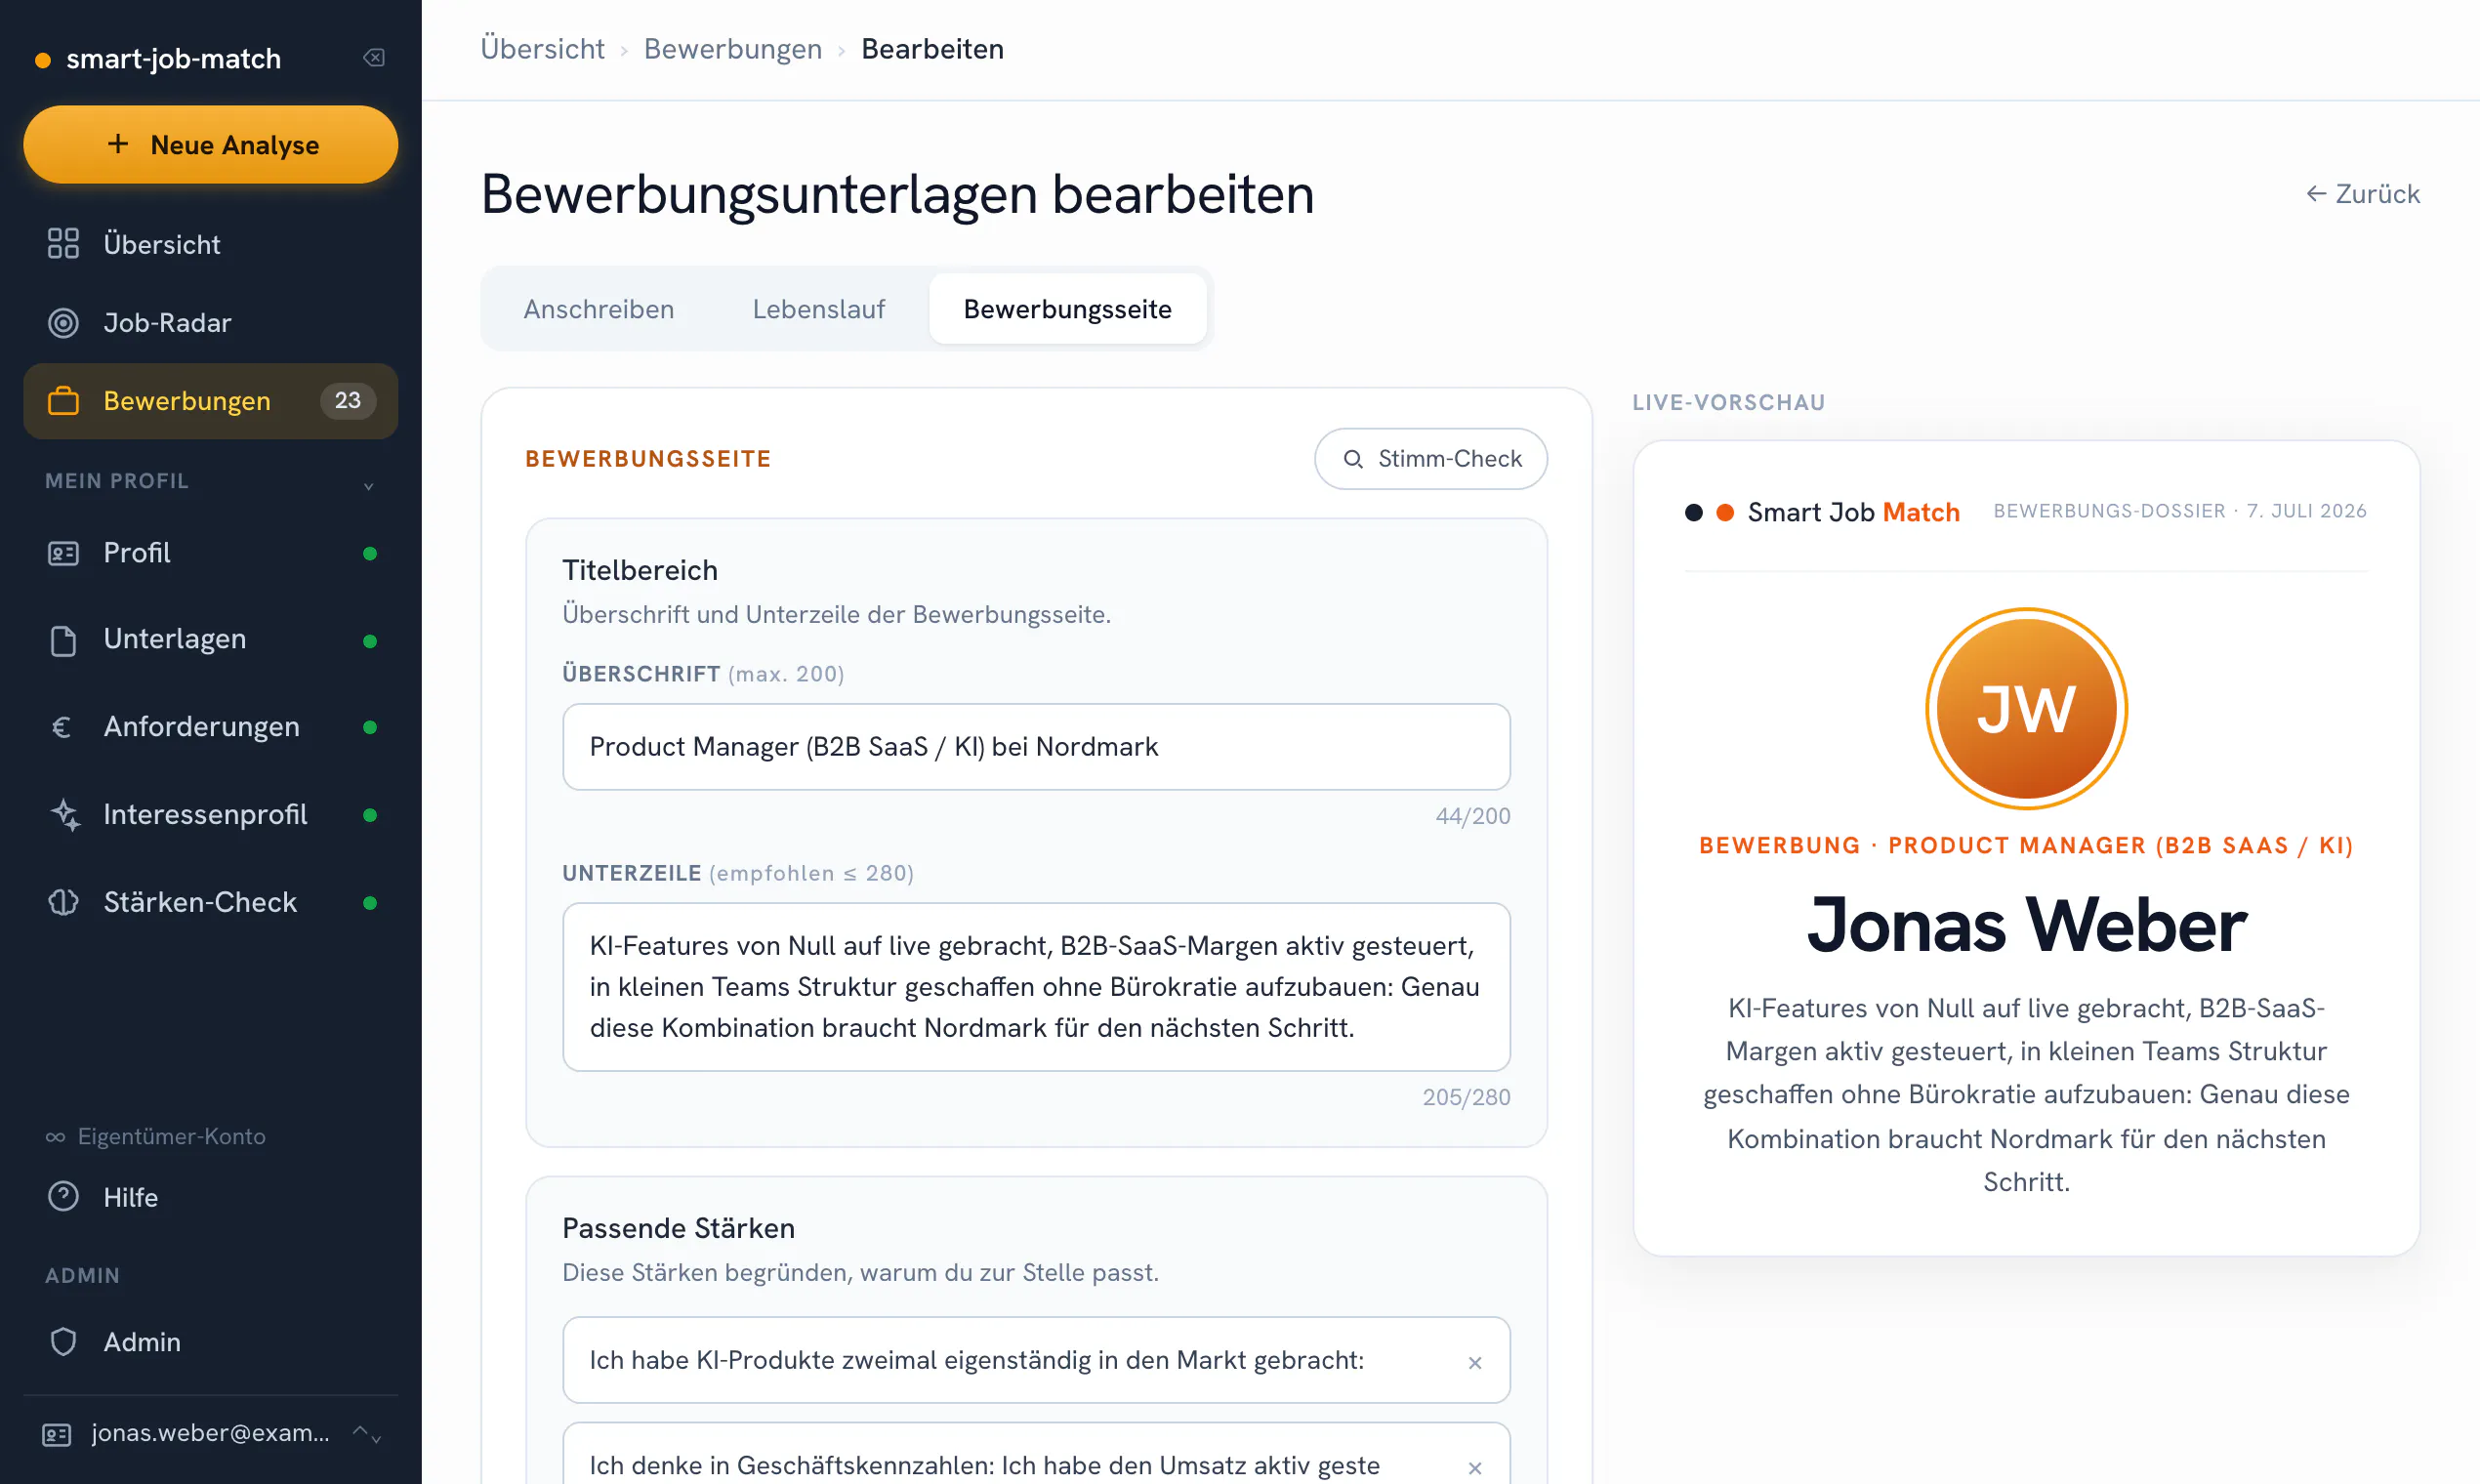
Task: Focus the Unterzeile text area
Action: [x=1036, y=987]
